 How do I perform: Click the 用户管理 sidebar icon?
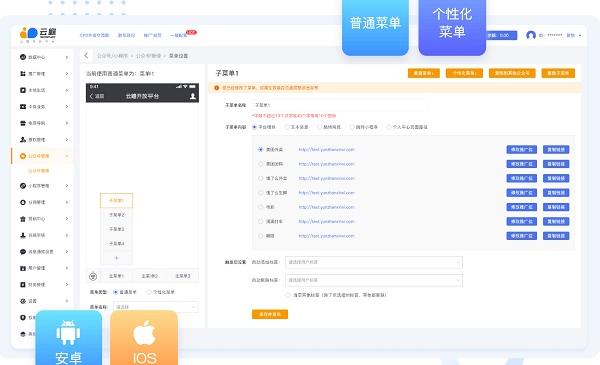(23, 268)
